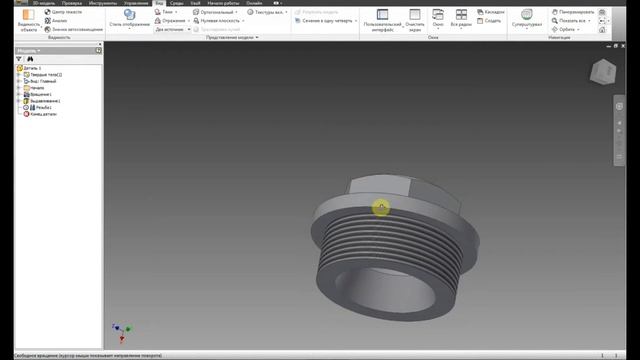Click the ViewCube in the viewport corner

[603, 72]
